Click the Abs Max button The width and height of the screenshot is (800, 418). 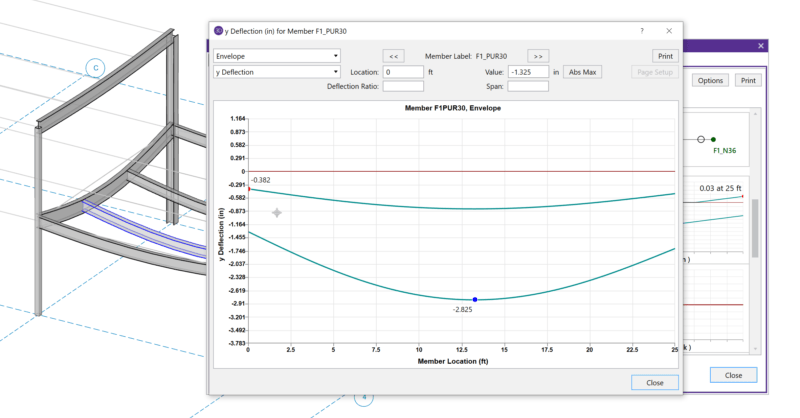click(x=582, y=72)
